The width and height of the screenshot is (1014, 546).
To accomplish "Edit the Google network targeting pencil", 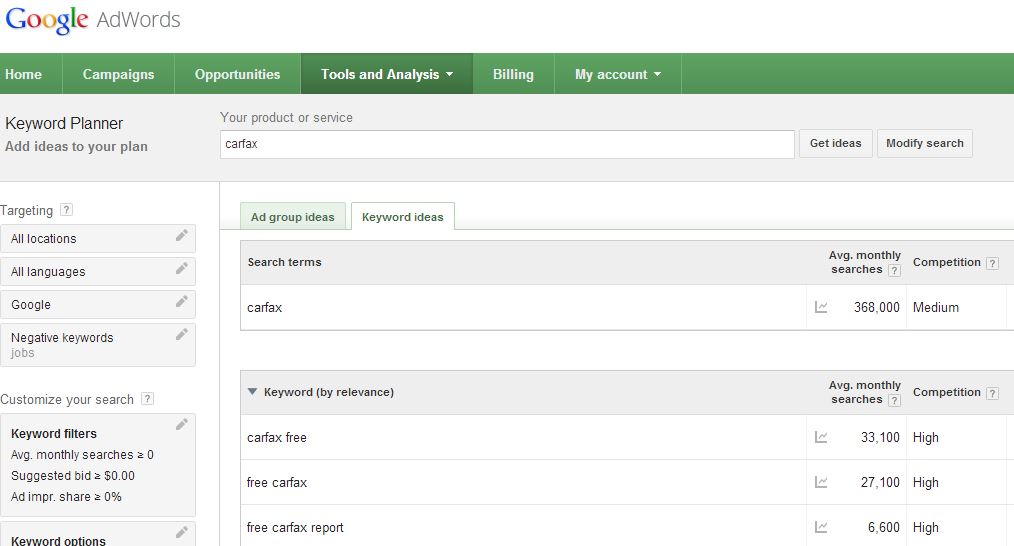I will tap(182, 301).
